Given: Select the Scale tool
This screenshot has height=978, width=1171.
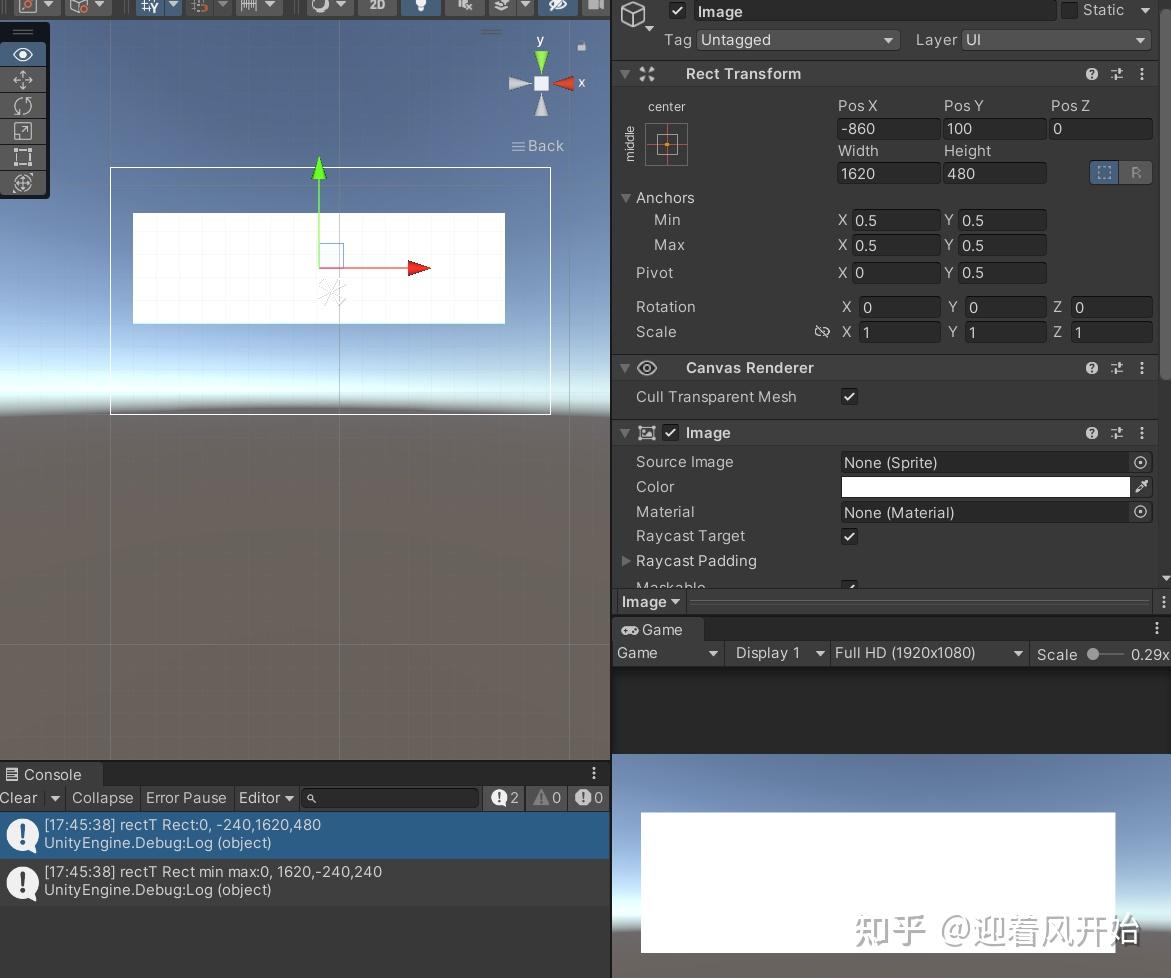Looking at the screenshot, I should point(24,131).
